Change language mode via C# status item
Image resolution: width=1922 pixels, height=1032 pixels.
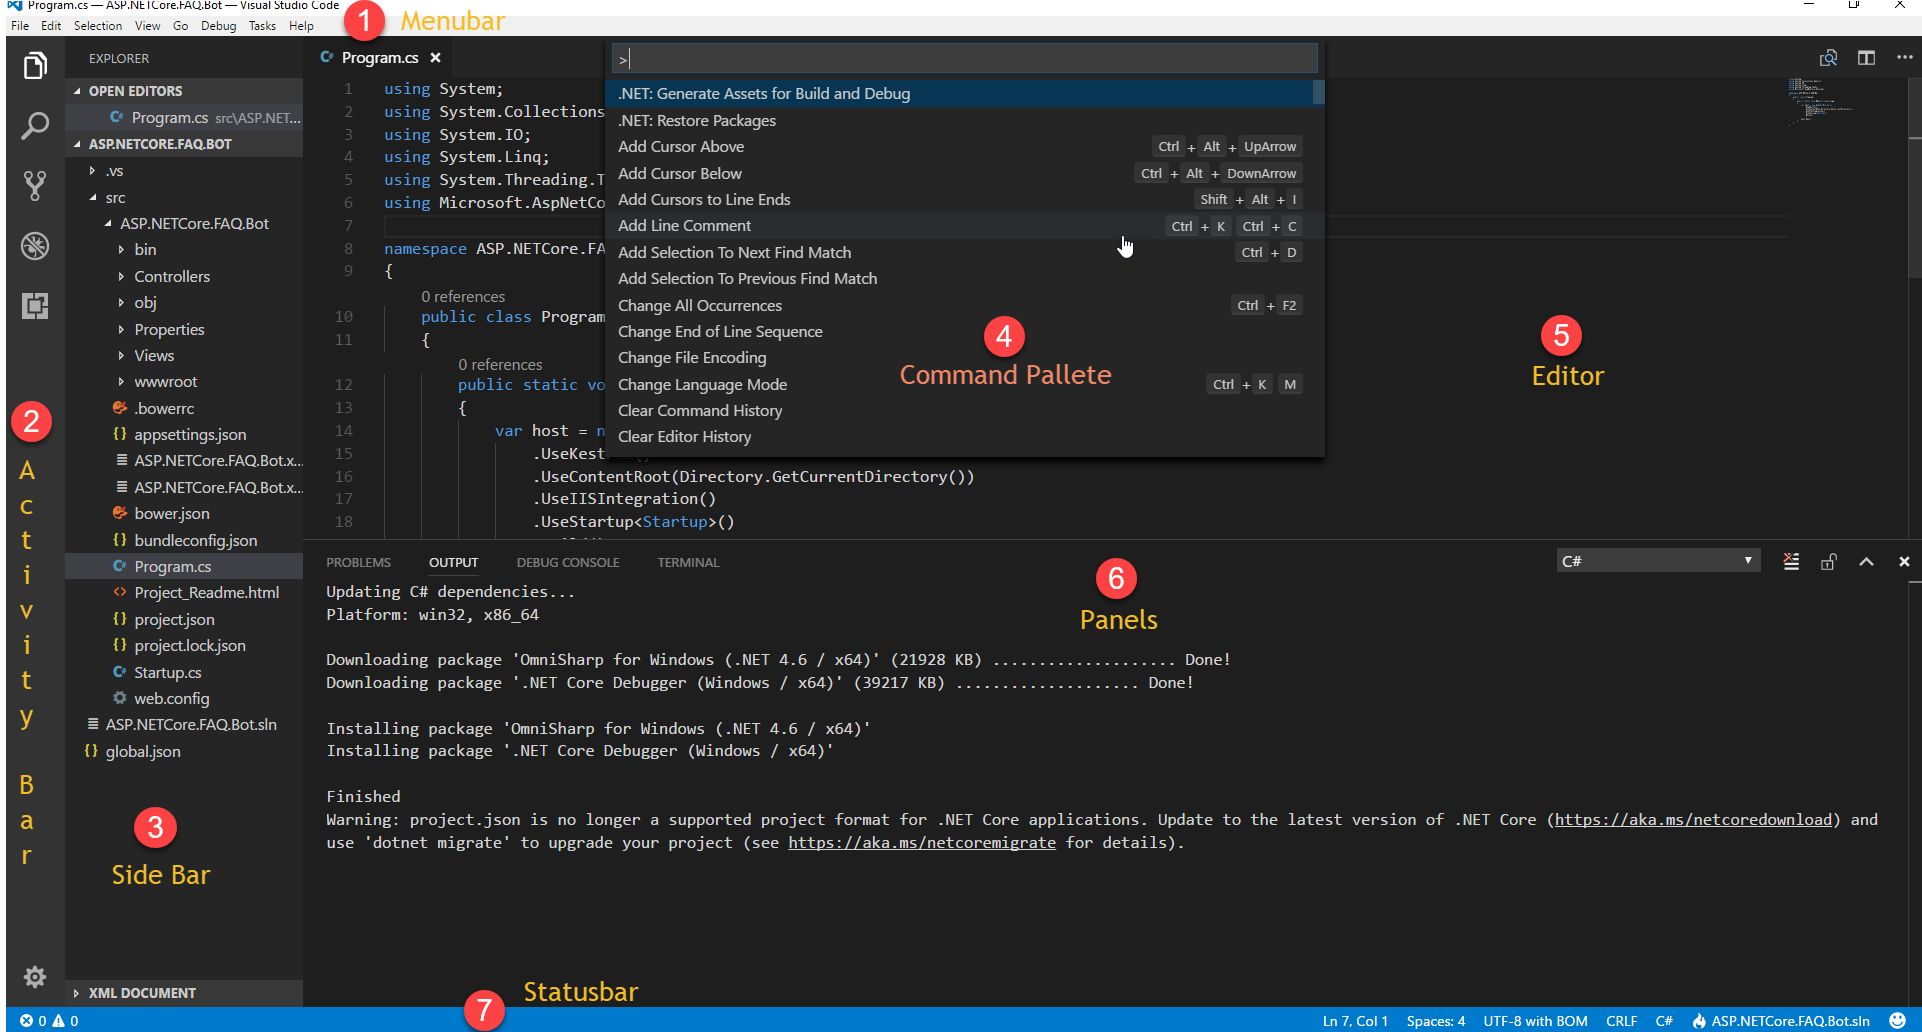(1664, 1021)
